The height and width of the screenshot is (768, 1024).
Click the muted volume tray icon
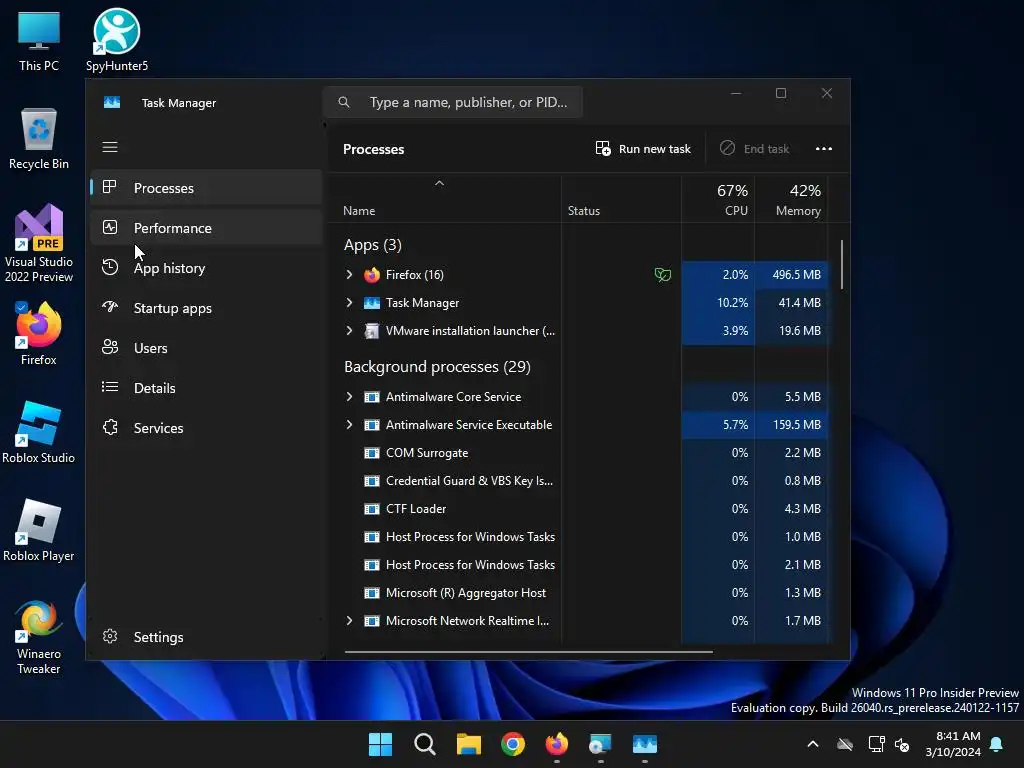(902, 744)
